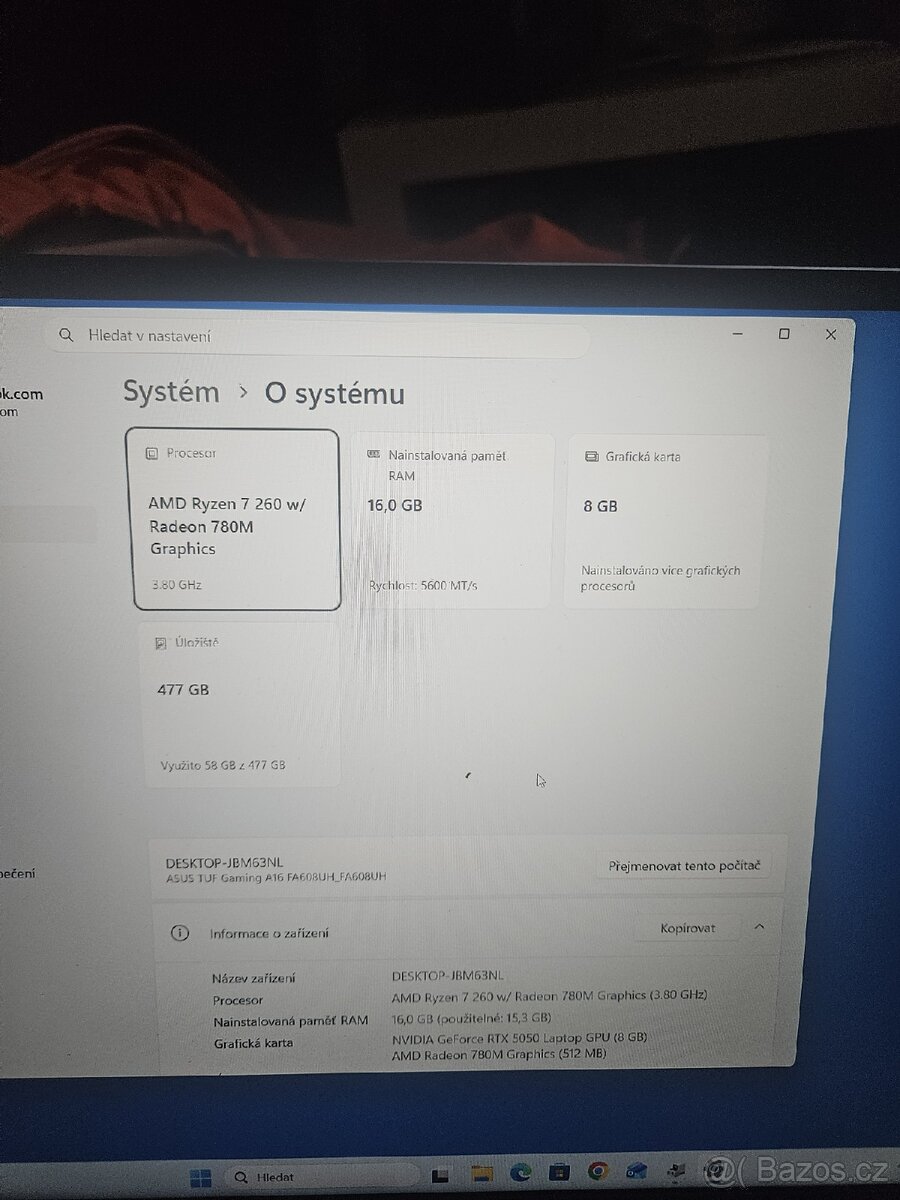Open the Grafická karta card
This screenshot has width=900, height=1200.
pos(667,521)
